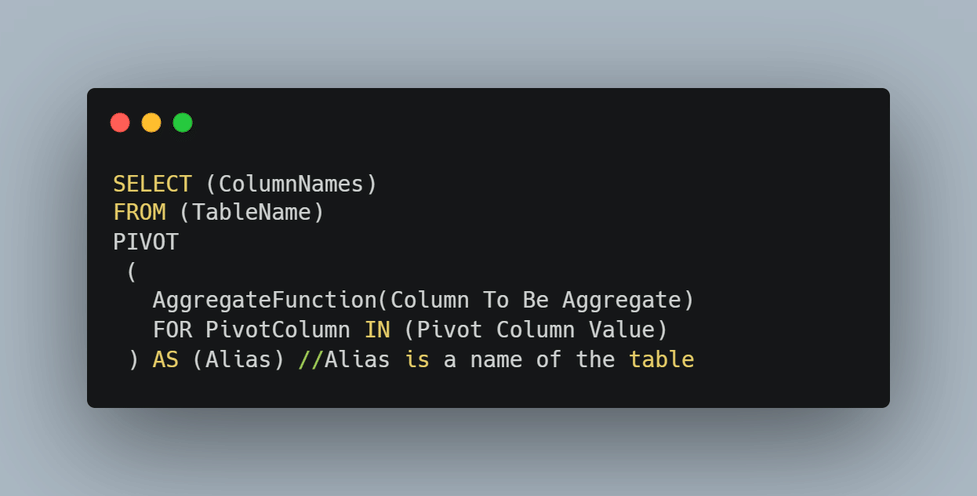The height and width of the screenshot is (496, 977).
Task: Click the SELECT keyword
Action: pyautogui.click(x=152, y=184)
